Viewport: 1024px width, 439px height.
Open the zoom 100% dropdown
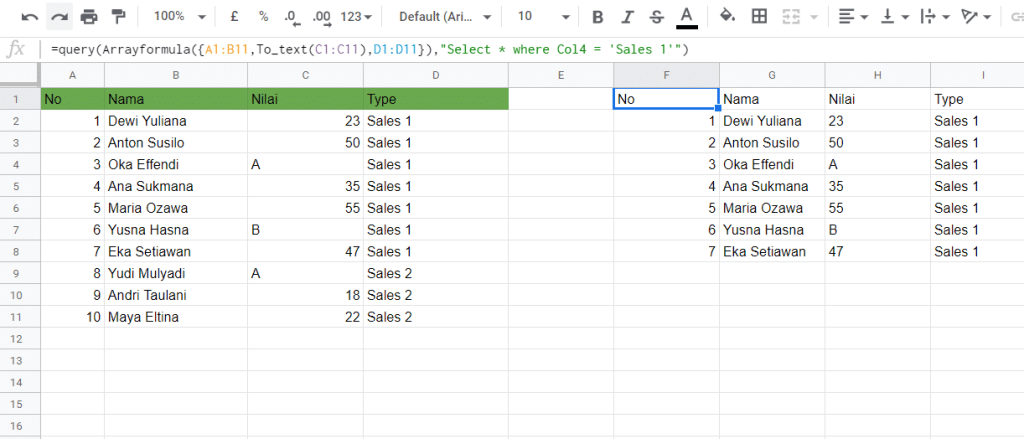coord(180,17)
